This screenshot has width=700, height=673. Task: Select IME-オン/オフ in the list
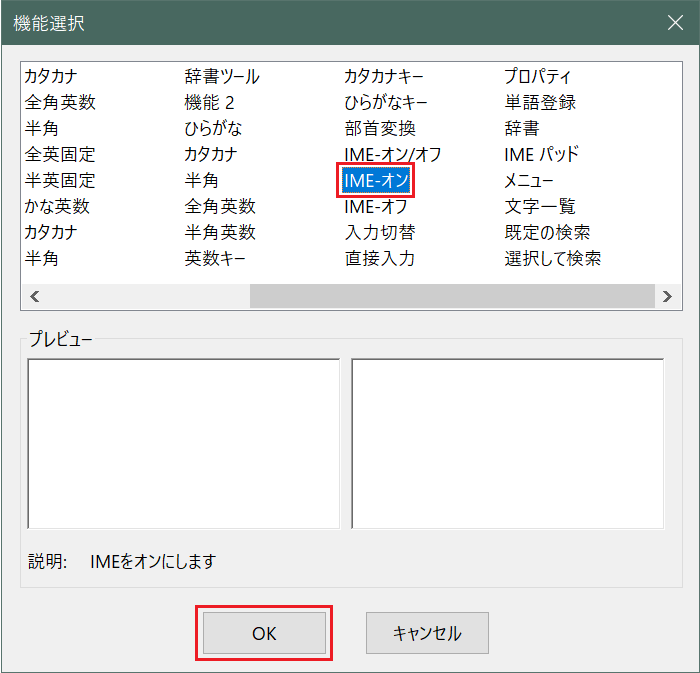point(392,154)
